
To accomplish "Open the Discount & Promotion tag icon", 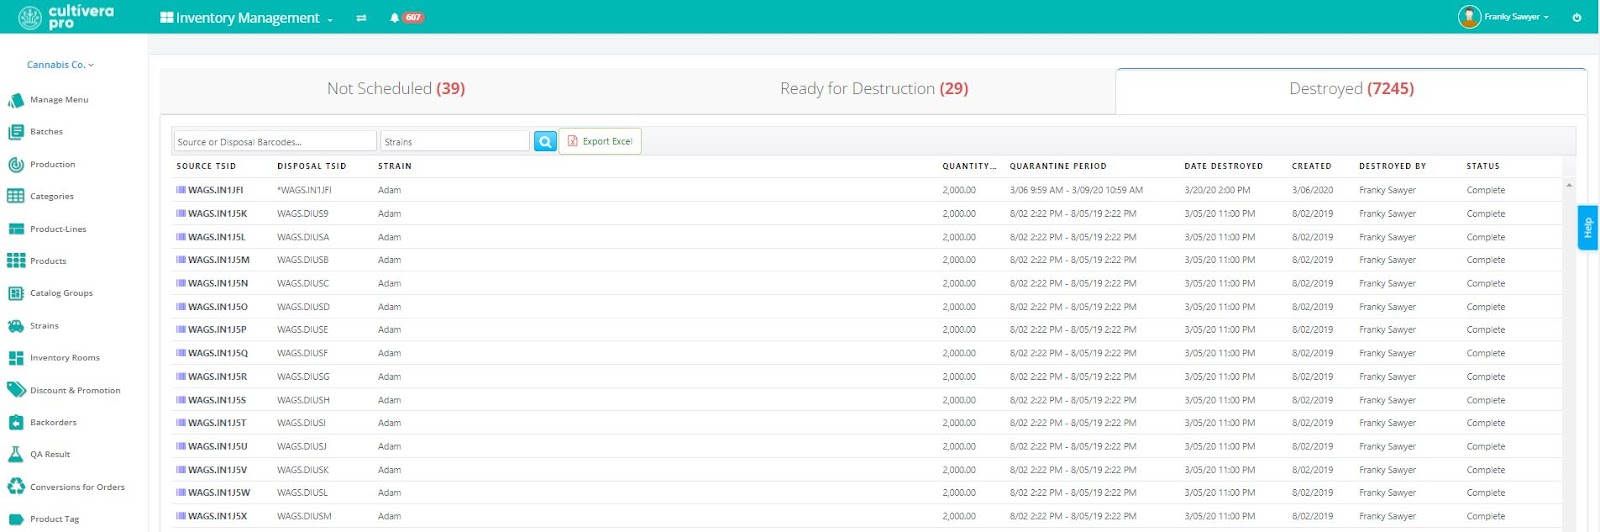I will click(x=16, y=390).
